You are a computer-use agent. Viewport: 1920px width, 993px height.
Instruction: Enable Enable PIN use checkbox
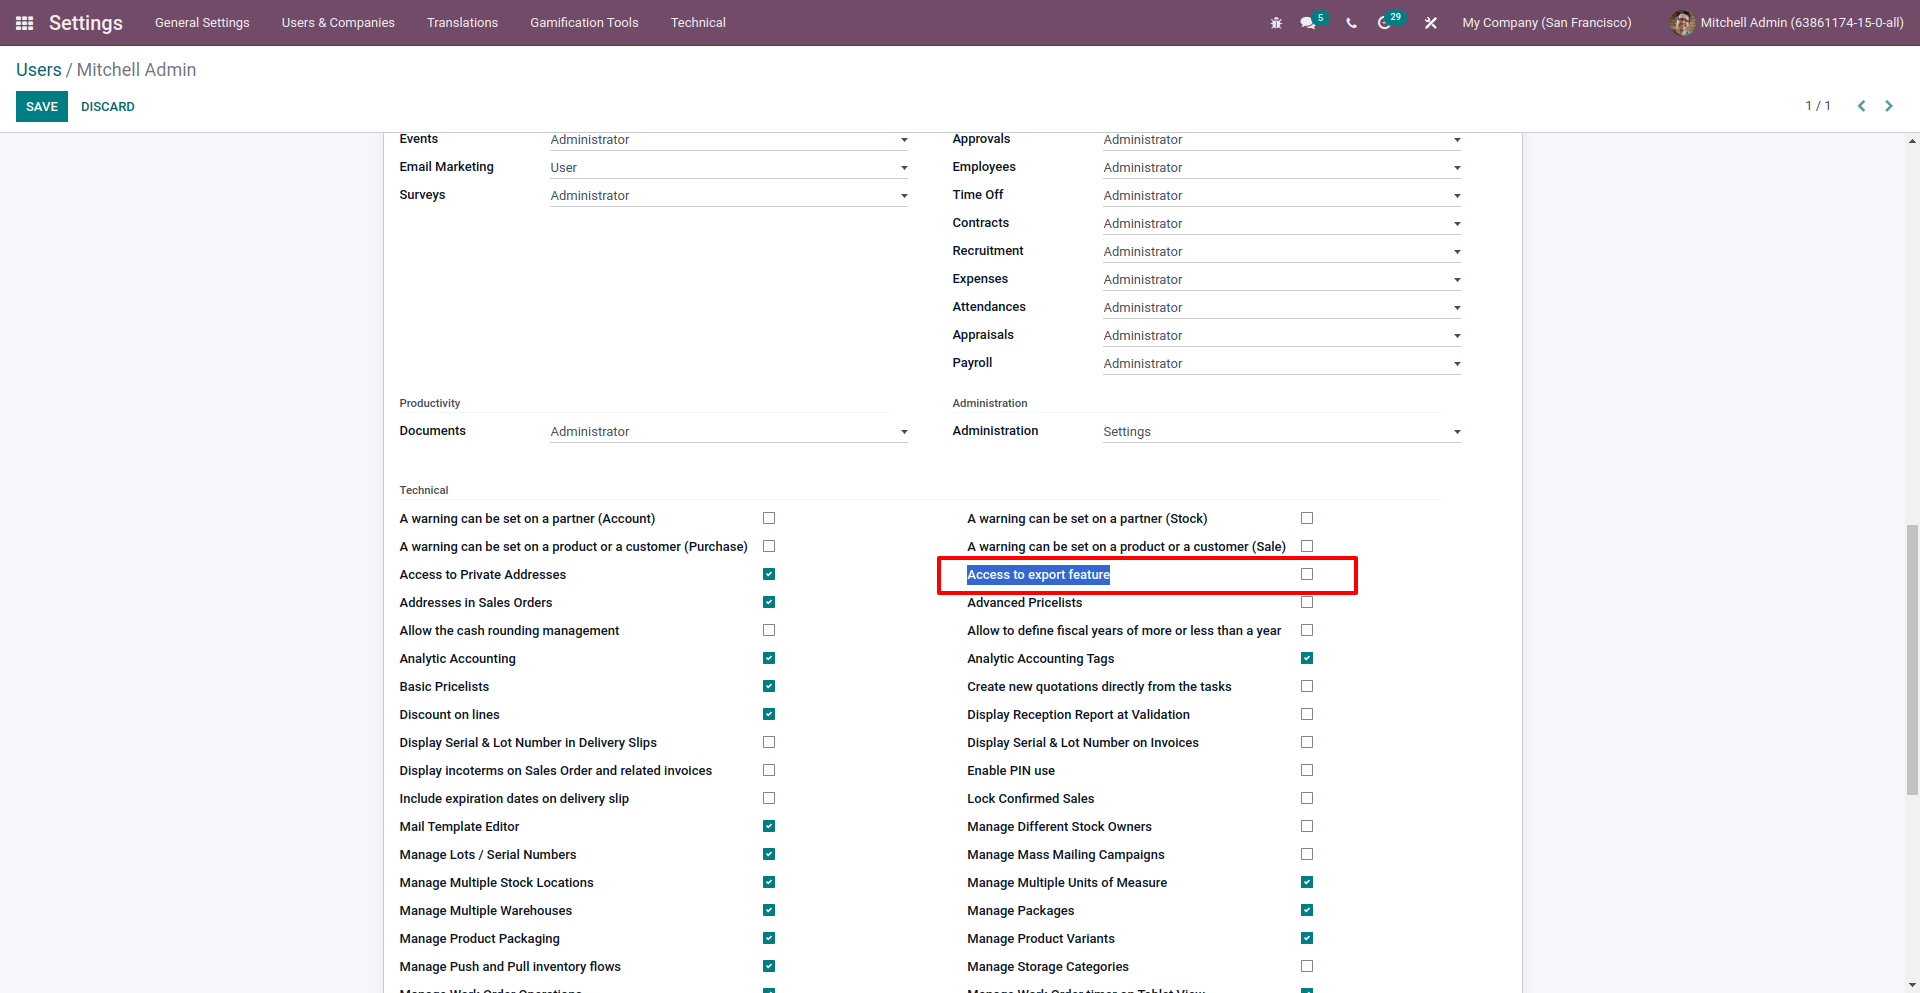click(x=1307, y=770)
